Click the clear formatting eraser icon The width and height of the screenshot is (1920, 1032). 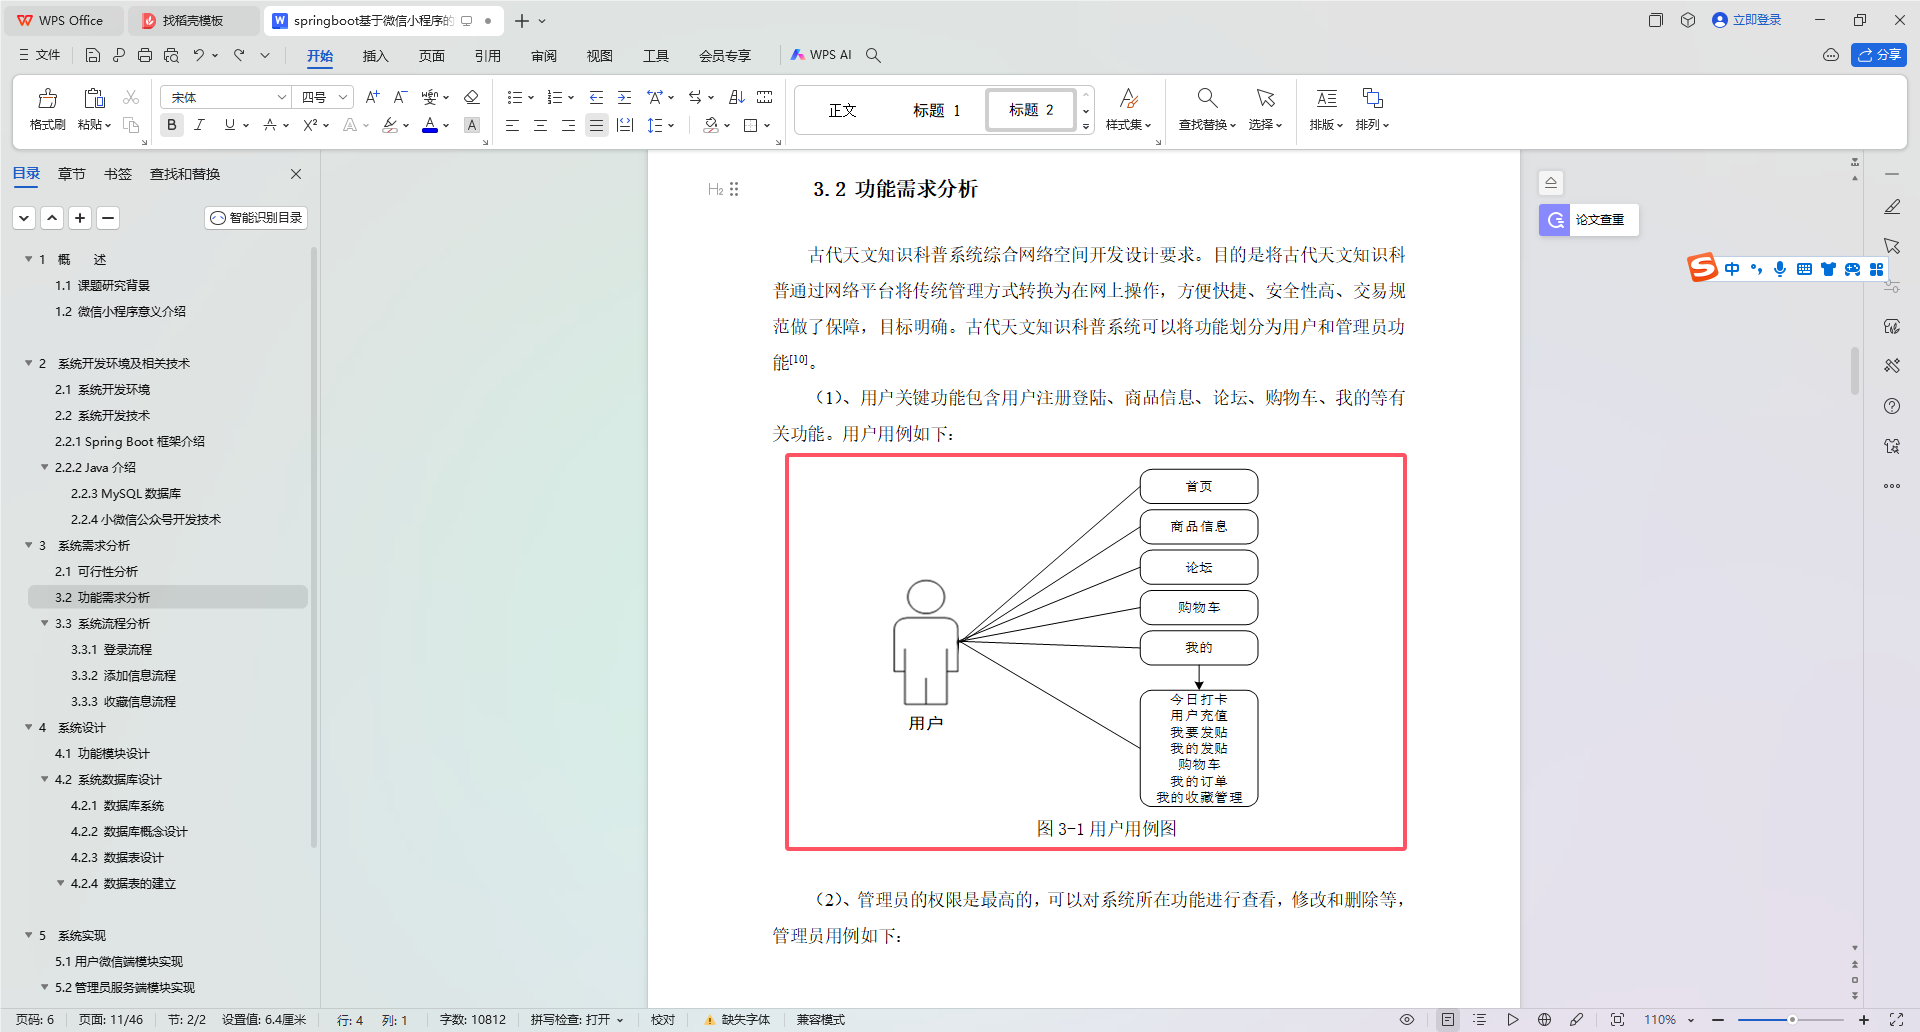tap(472, 97)
